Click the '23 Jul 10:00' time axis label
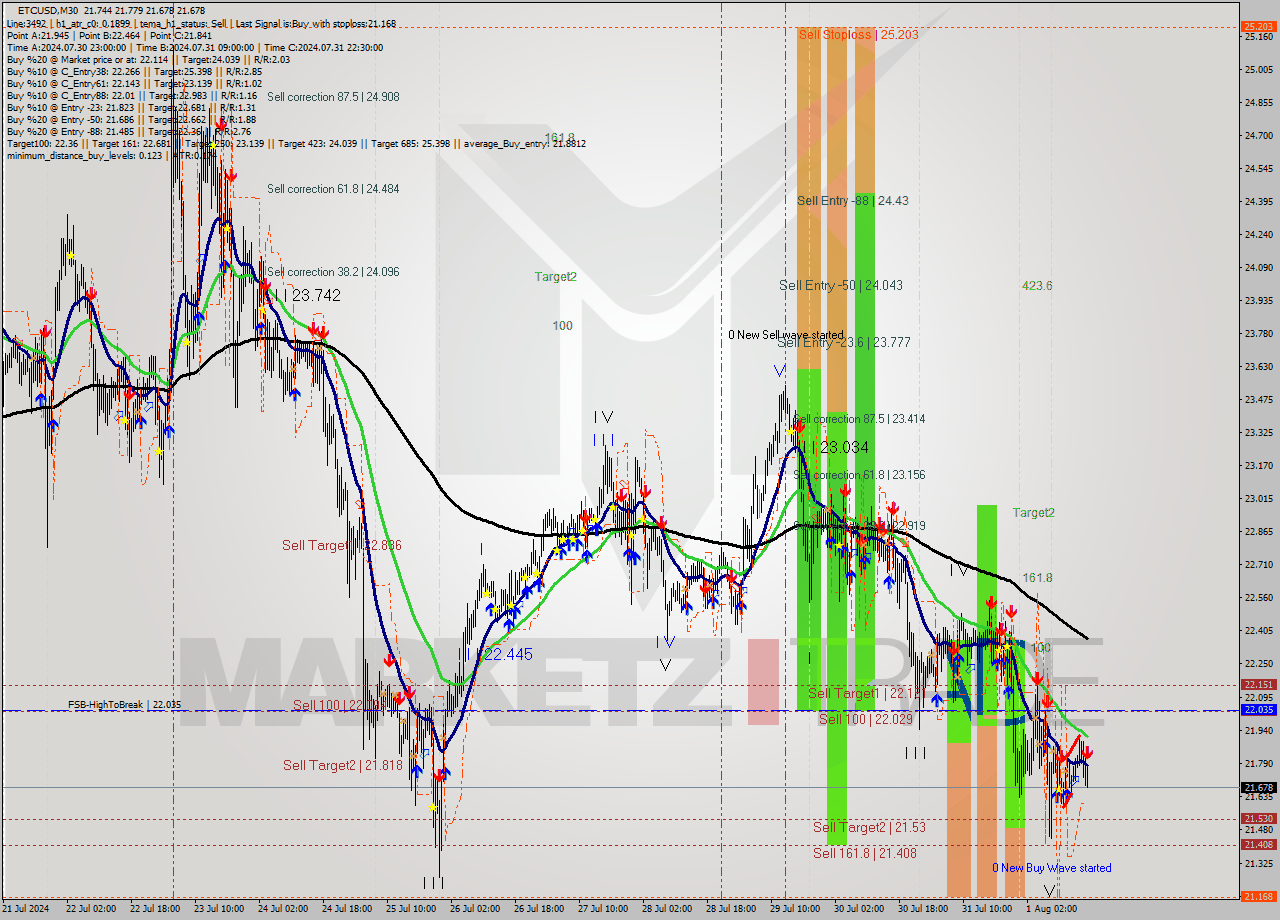 click(x=218, y=909)
